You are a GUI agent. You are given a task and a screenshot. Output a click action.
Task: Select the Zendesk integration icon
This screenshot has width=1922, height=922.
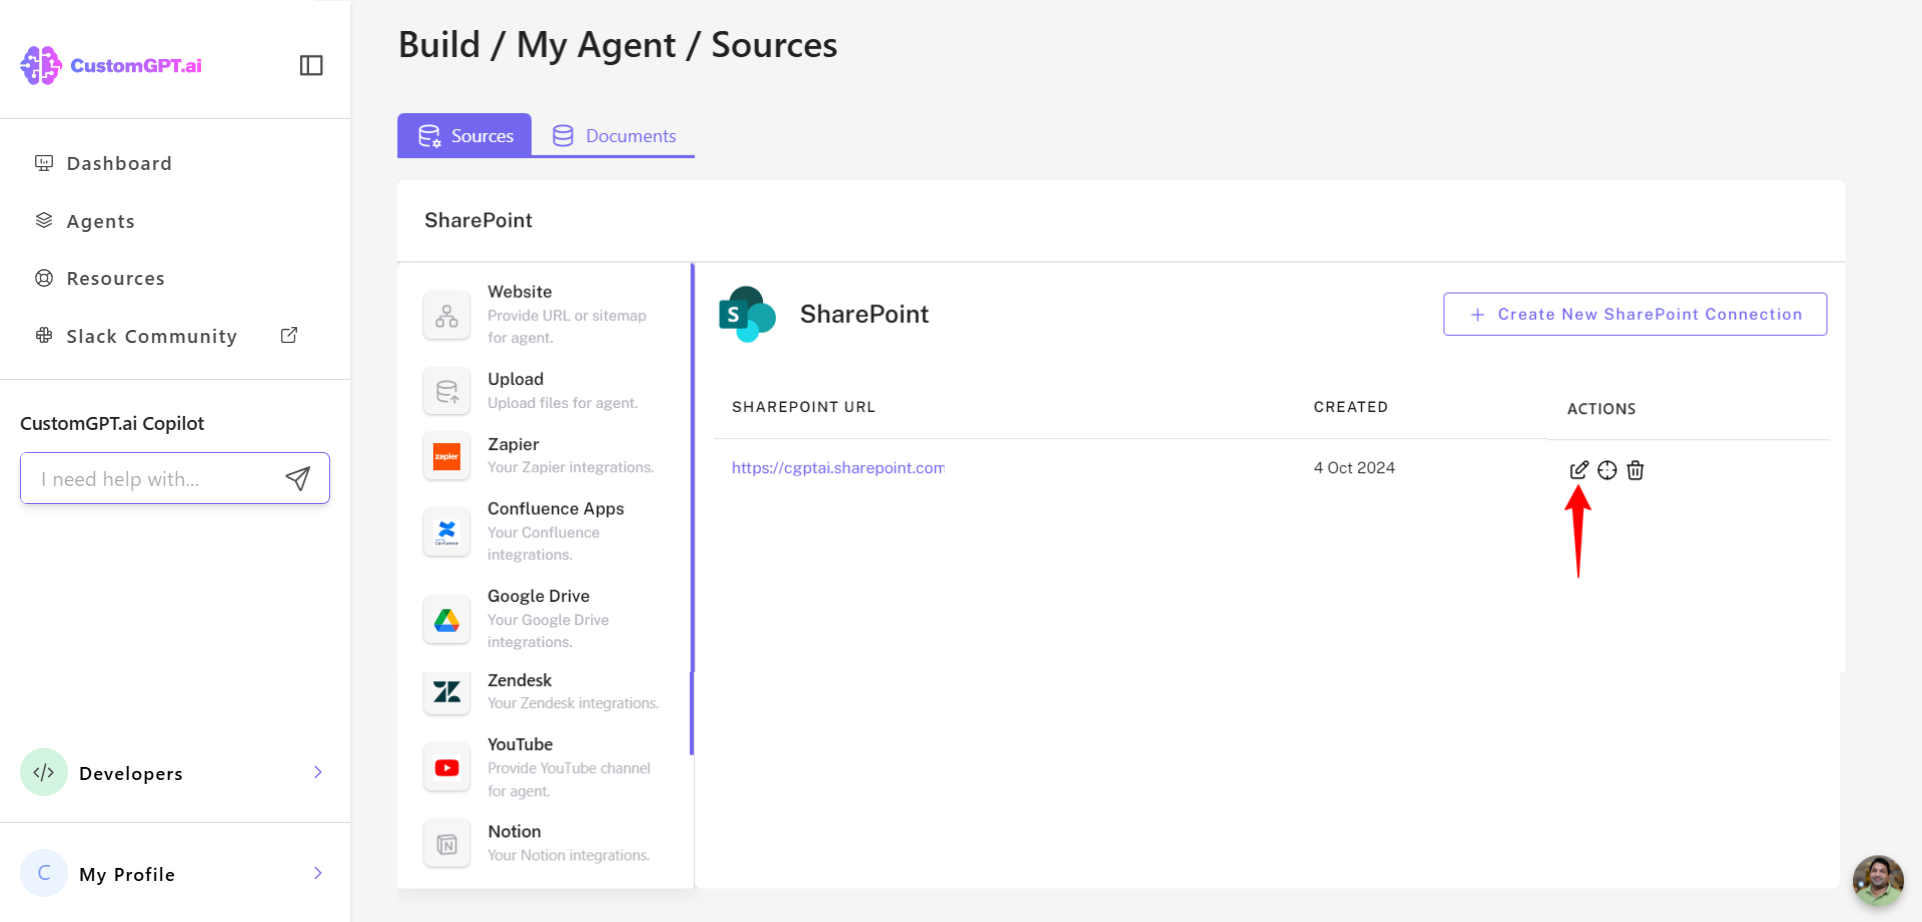pyautogui.click(x=447, y=691)
